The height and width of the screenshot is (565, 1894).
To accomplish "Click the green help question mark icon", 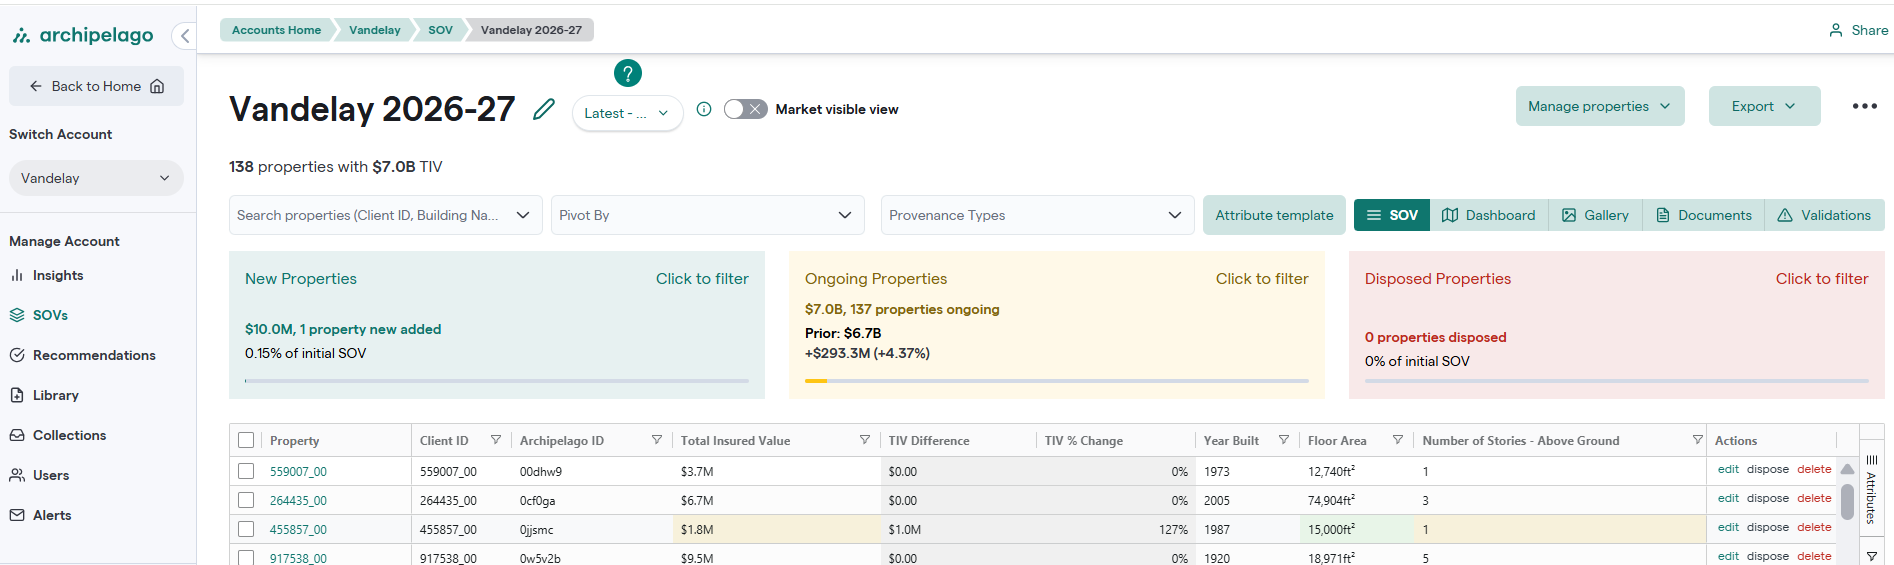I will tap(628, 73).
